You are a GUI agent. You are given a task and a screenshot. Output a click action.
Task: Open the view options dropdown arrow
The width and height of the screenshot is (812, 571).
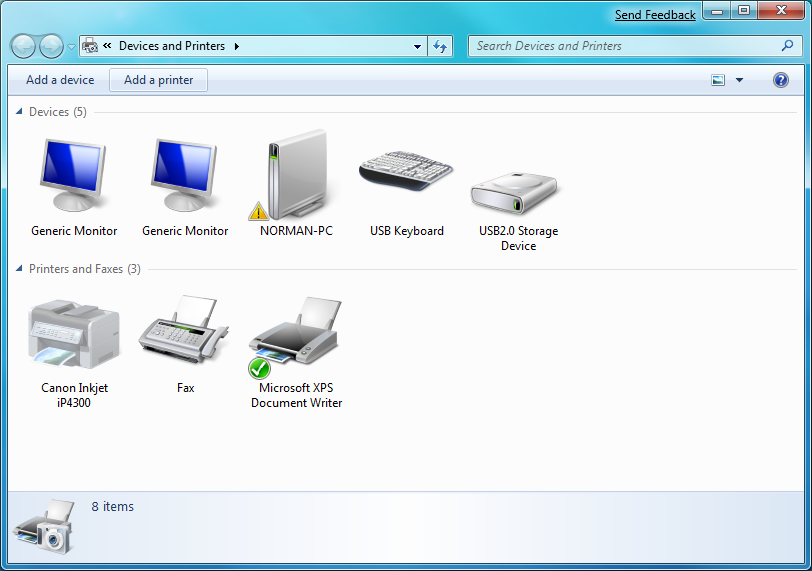(x=740, y=80)
